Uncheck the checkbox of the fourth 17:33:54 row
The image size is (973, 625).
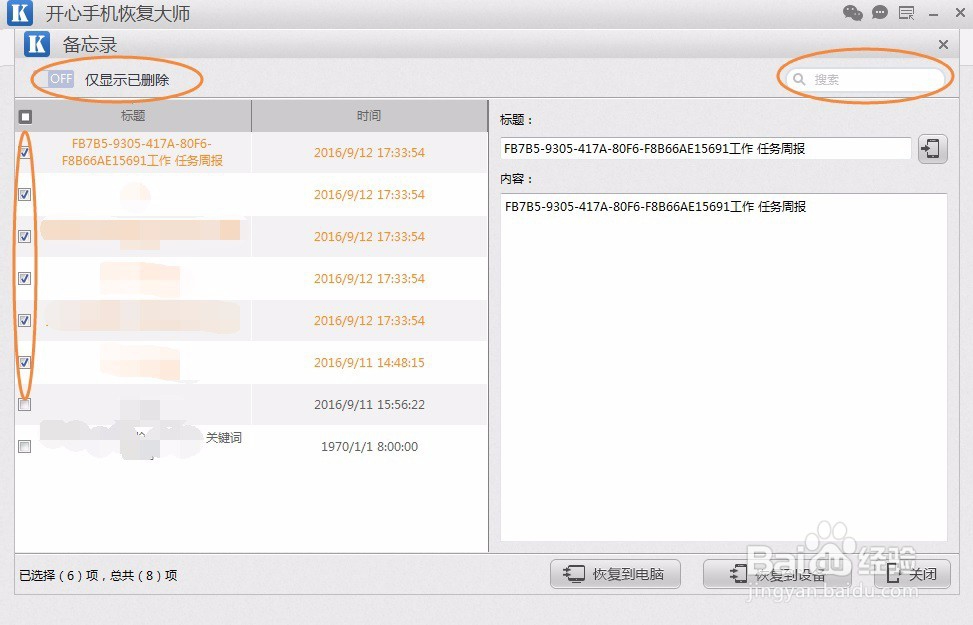(25, 279)
